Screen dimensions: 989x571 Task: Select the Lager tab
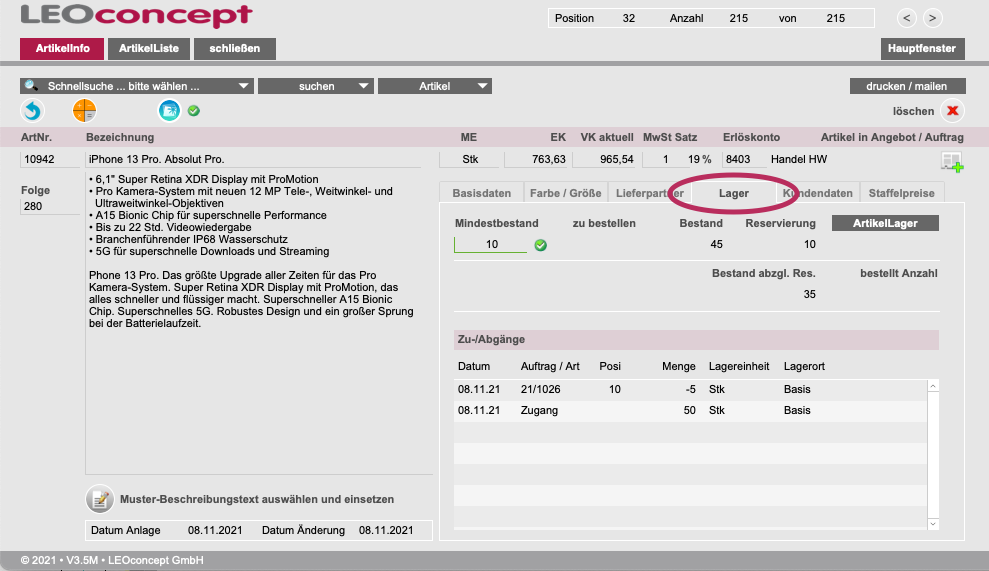click(734, 193)
